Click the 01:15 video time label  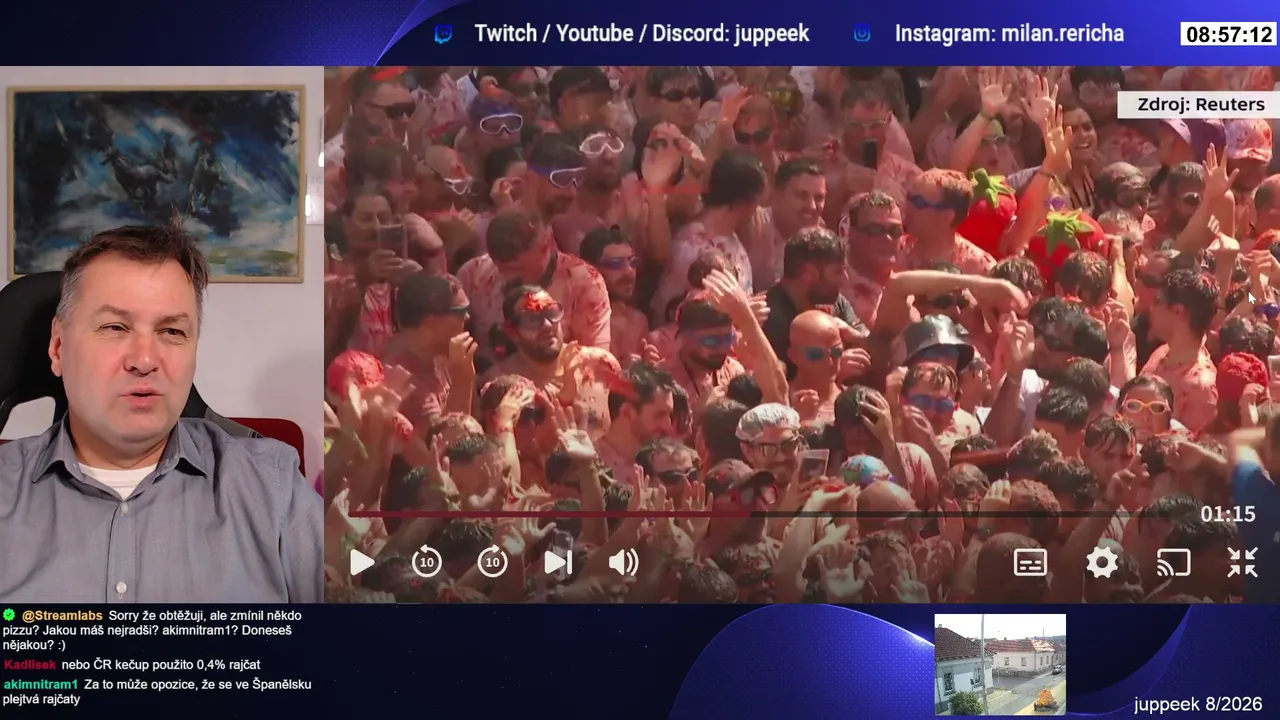1228,514
